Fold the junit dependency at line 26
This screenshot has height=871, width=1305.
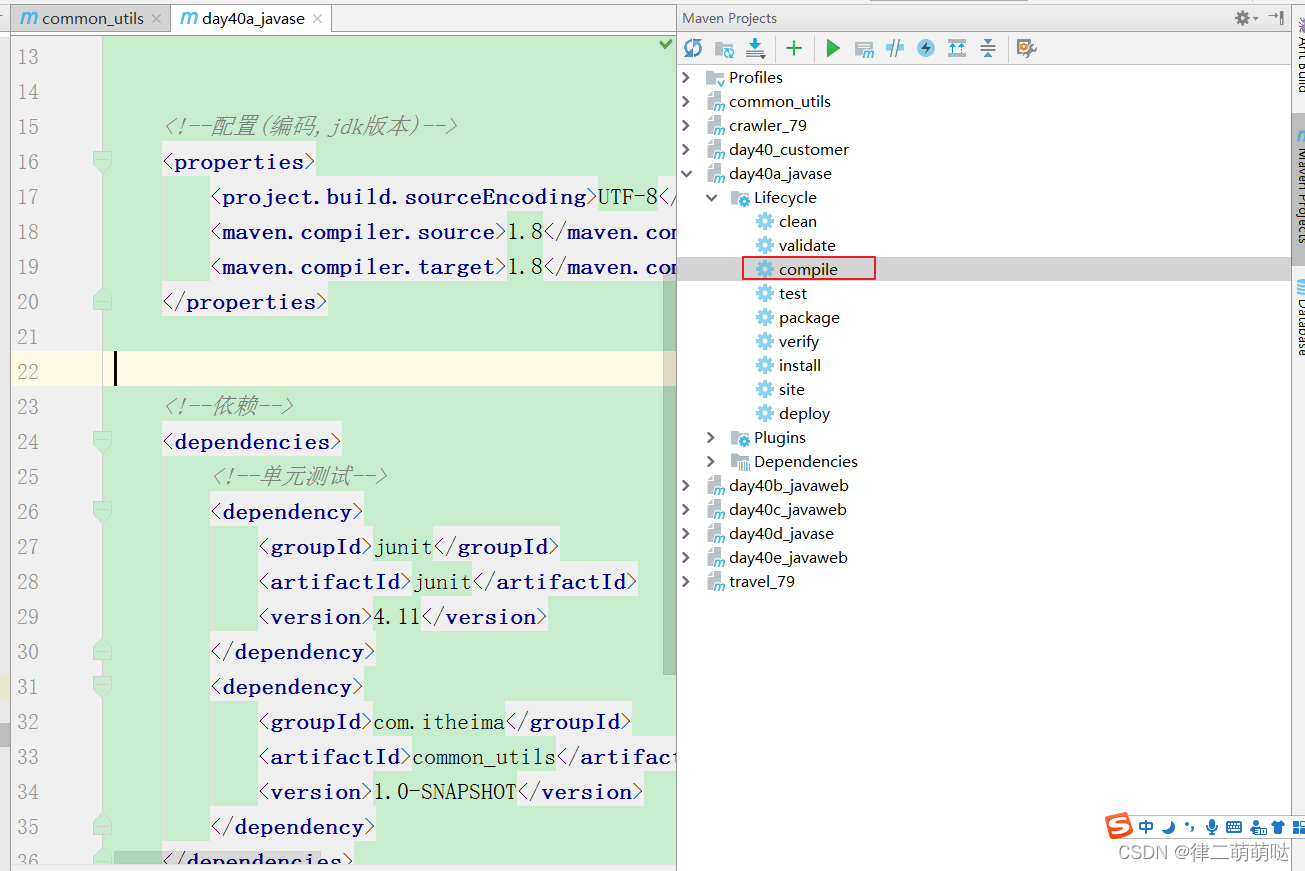pyautogui.click(x=102, y=511)
